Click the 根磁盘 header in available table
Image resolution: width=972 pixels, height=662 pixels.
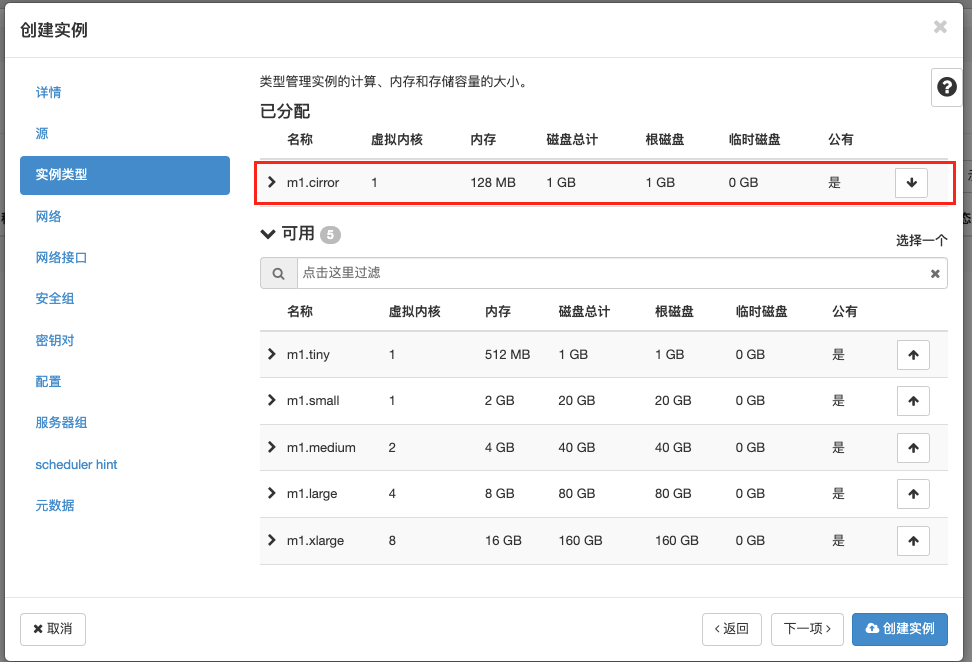(x=674, y=311)
